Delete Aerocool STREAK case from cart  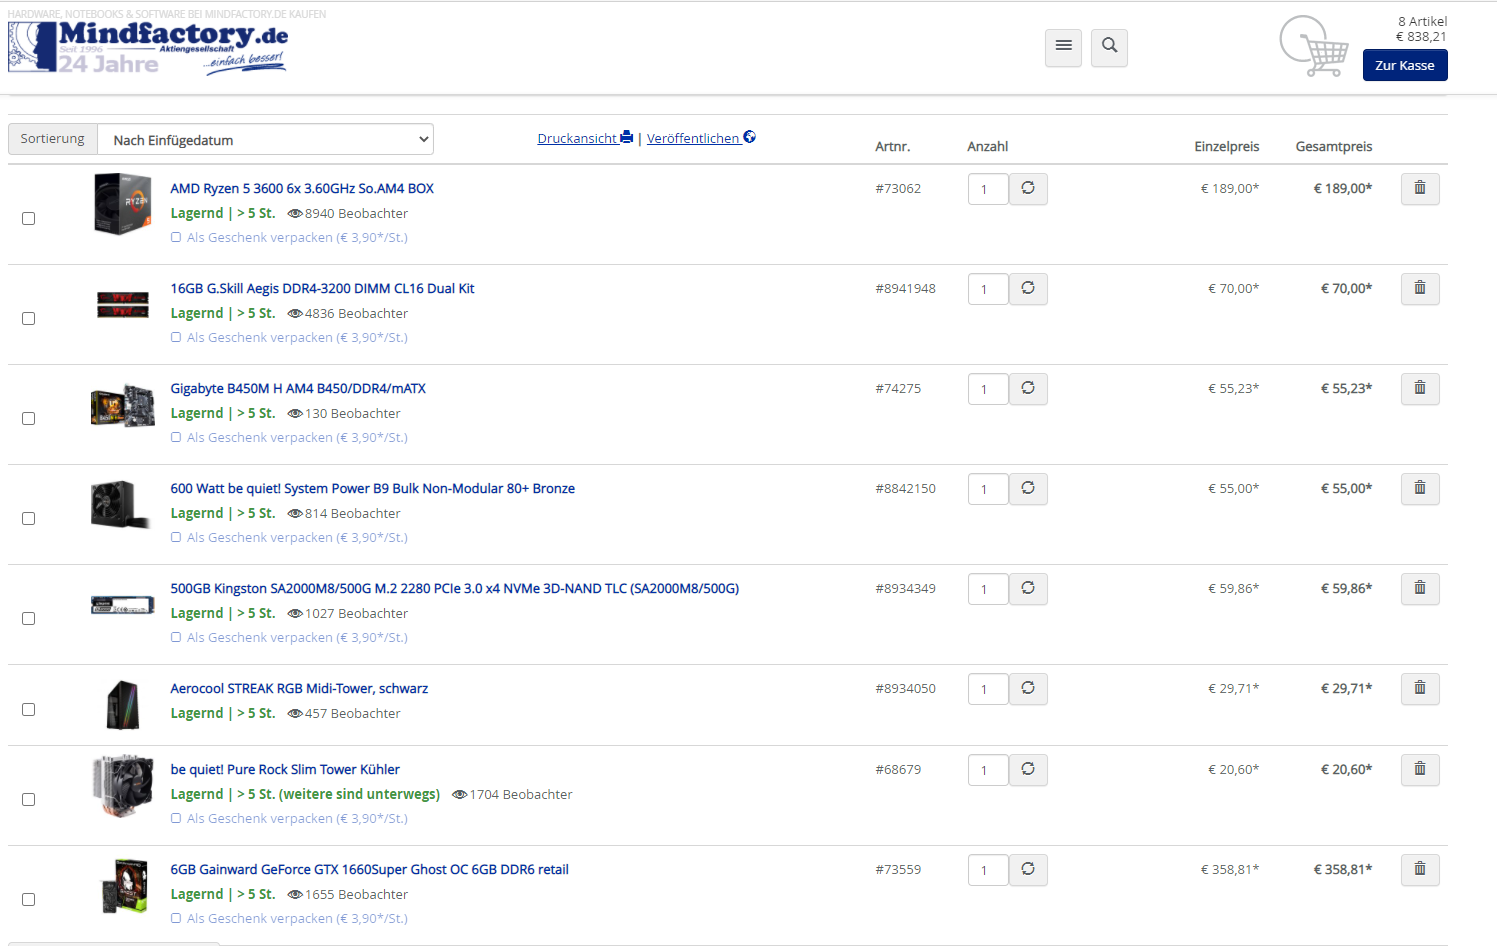tap(1419, 688)
